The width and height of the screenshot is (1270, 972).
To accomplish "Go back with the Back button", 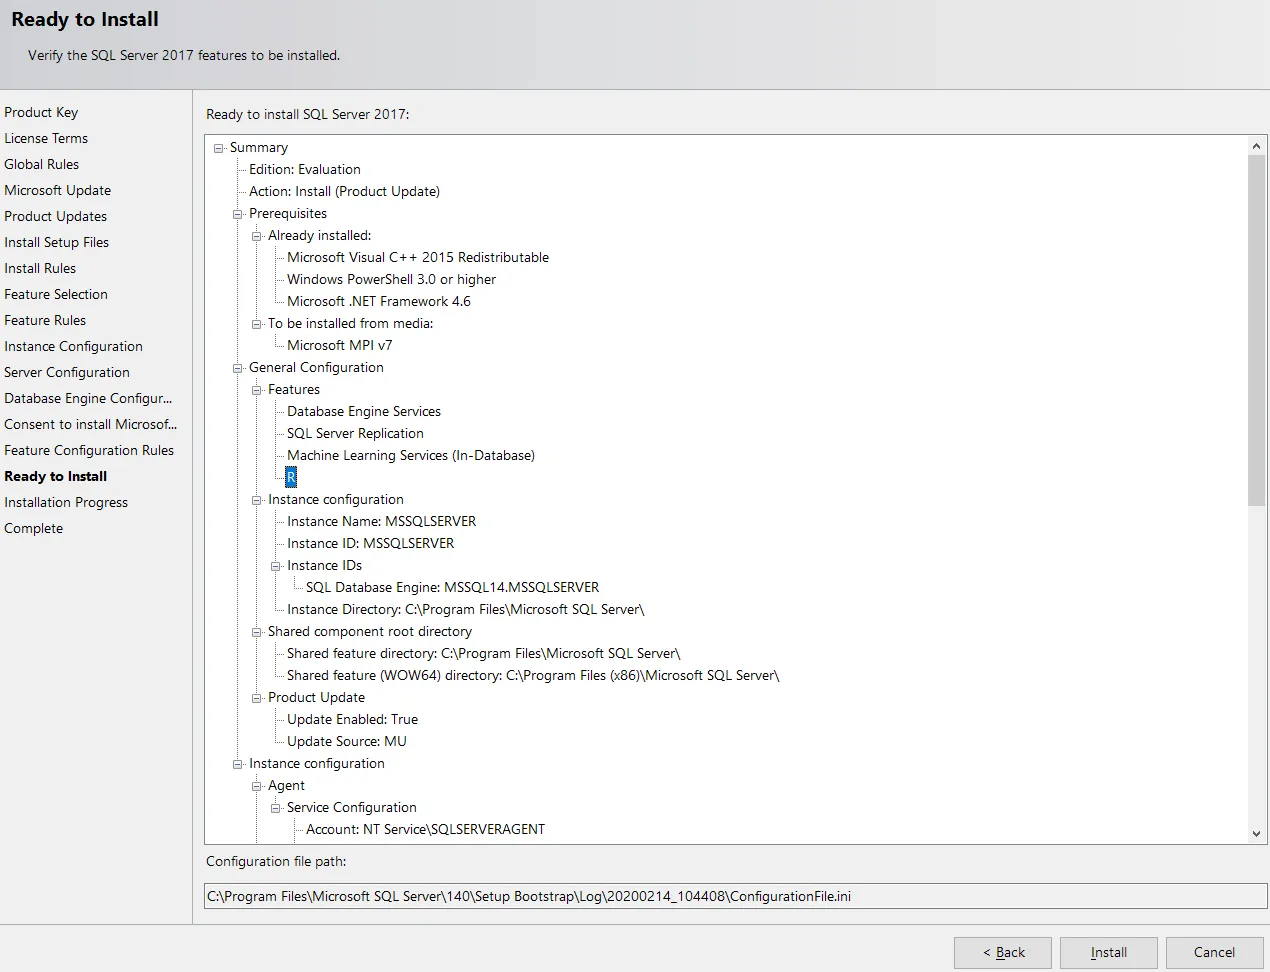I will pos(1003,952).
